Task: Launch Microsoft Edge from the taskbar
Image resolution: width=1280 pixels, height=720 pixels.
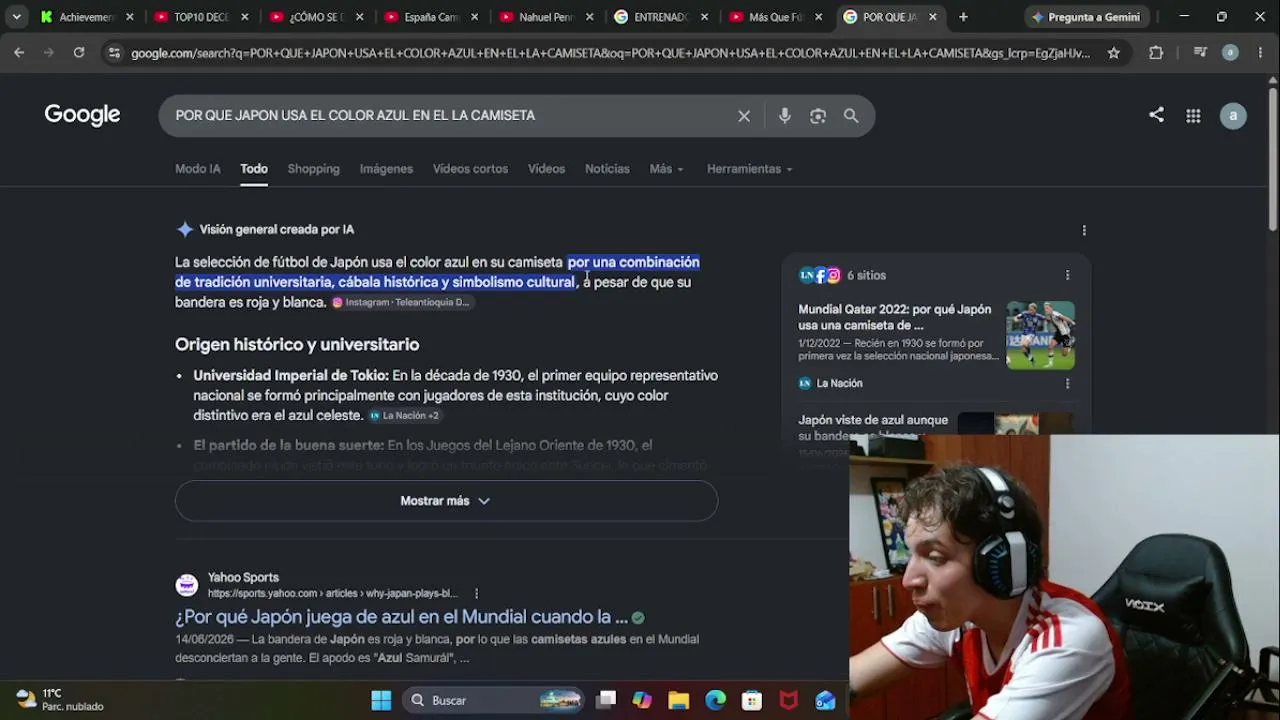Action: [x=715, y=700]
